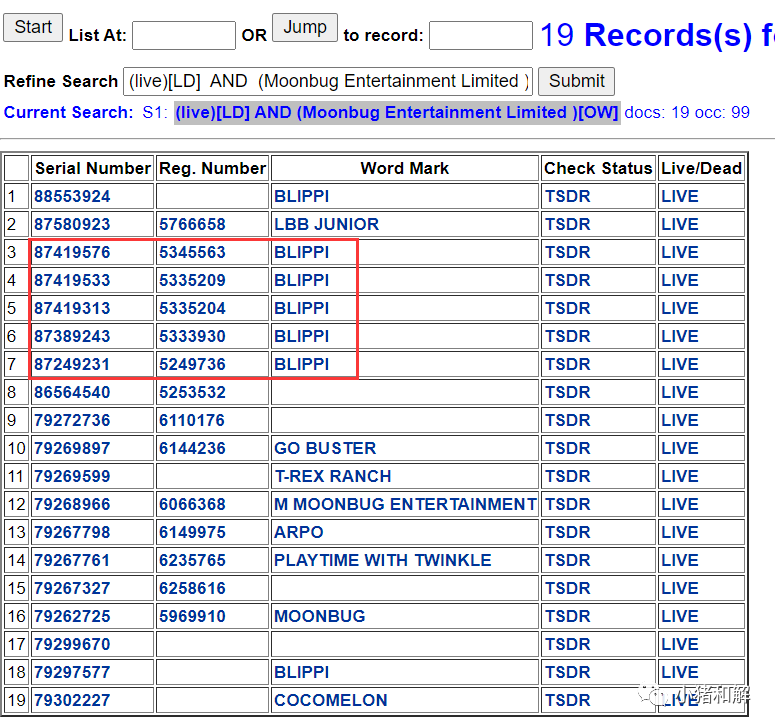Open the MOONBUG word mark
This screenshot has height=728, width=775.
pyautogui.click(x=320, y=616)
